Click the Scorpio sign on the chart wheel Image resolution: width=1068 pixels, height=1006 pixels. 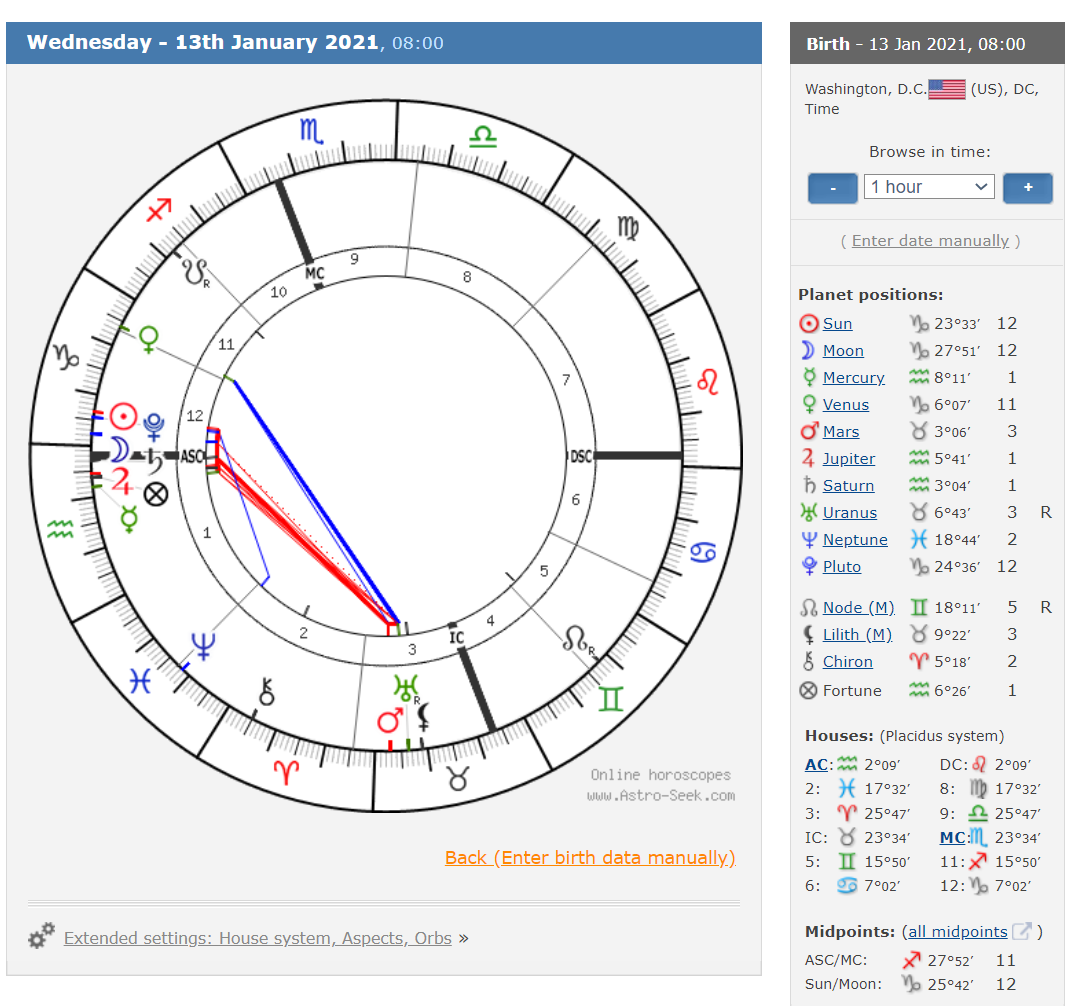(x=311, y=130)
